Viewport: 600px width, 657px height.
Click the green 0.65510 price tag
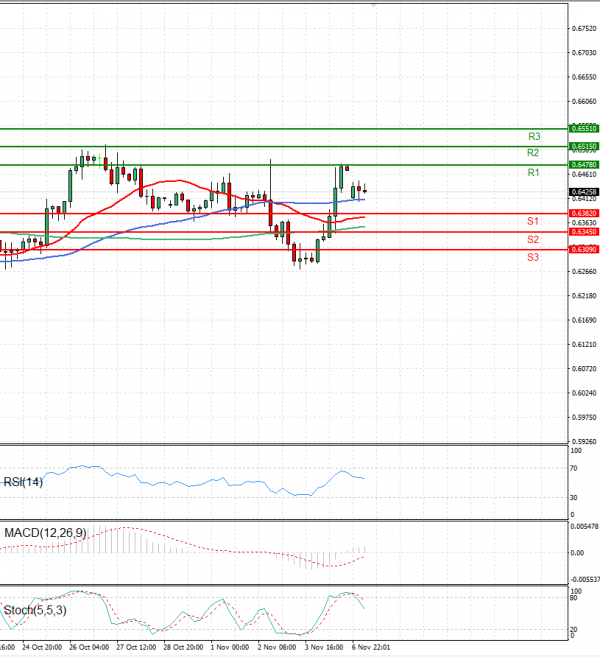coord(584,128)
